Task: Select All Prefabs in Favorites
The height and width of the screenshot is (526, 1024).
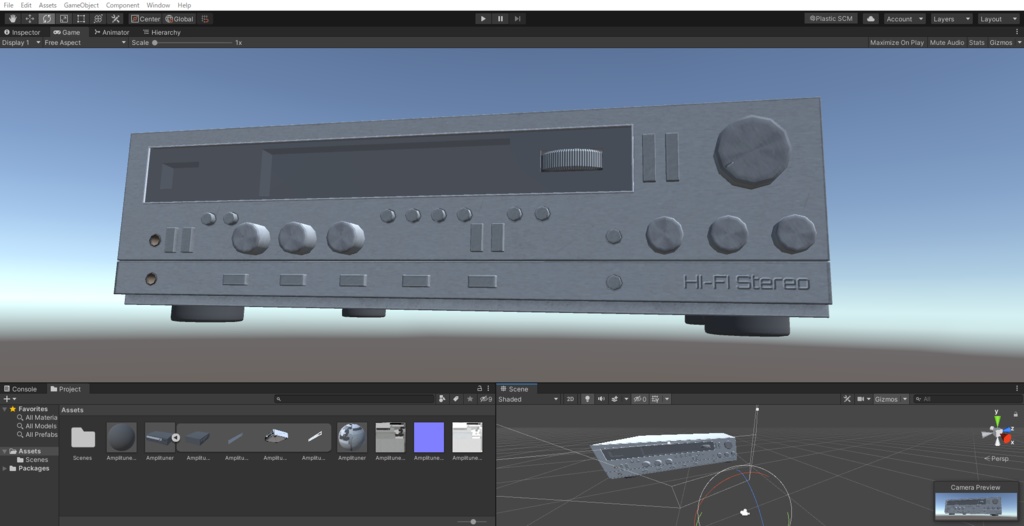Action: (41, 435)
